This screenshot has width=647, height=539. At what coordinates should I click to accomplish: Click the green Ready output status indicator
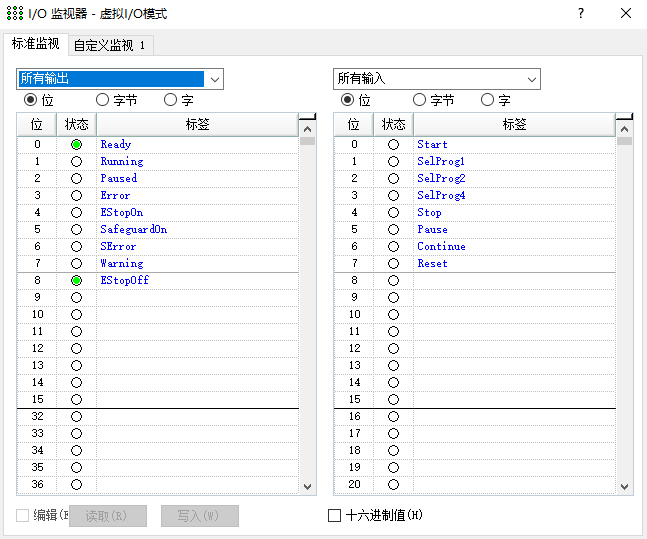(76, 145)
